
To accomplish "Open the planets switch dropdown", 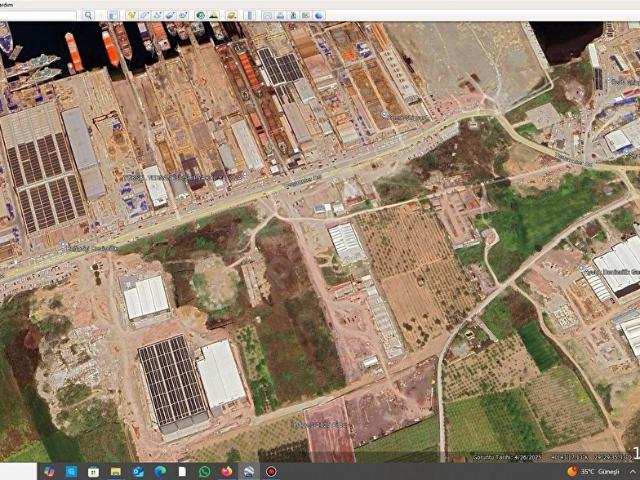I will [231, 16].
